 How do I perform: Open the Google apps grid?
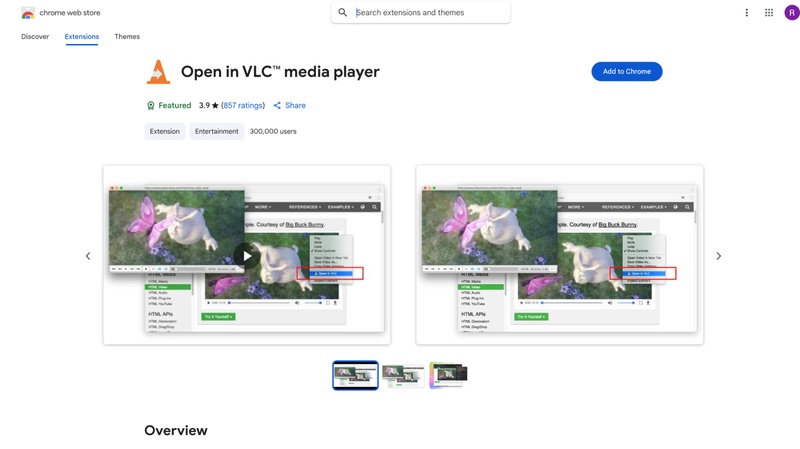tap(769, 13)
